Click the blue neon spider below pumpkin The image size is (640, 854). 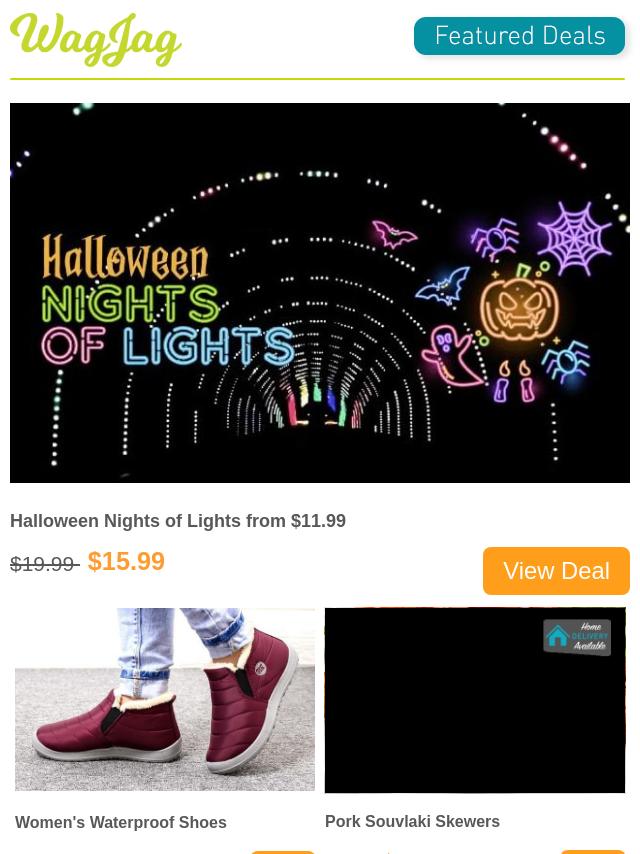coord(566,362)
